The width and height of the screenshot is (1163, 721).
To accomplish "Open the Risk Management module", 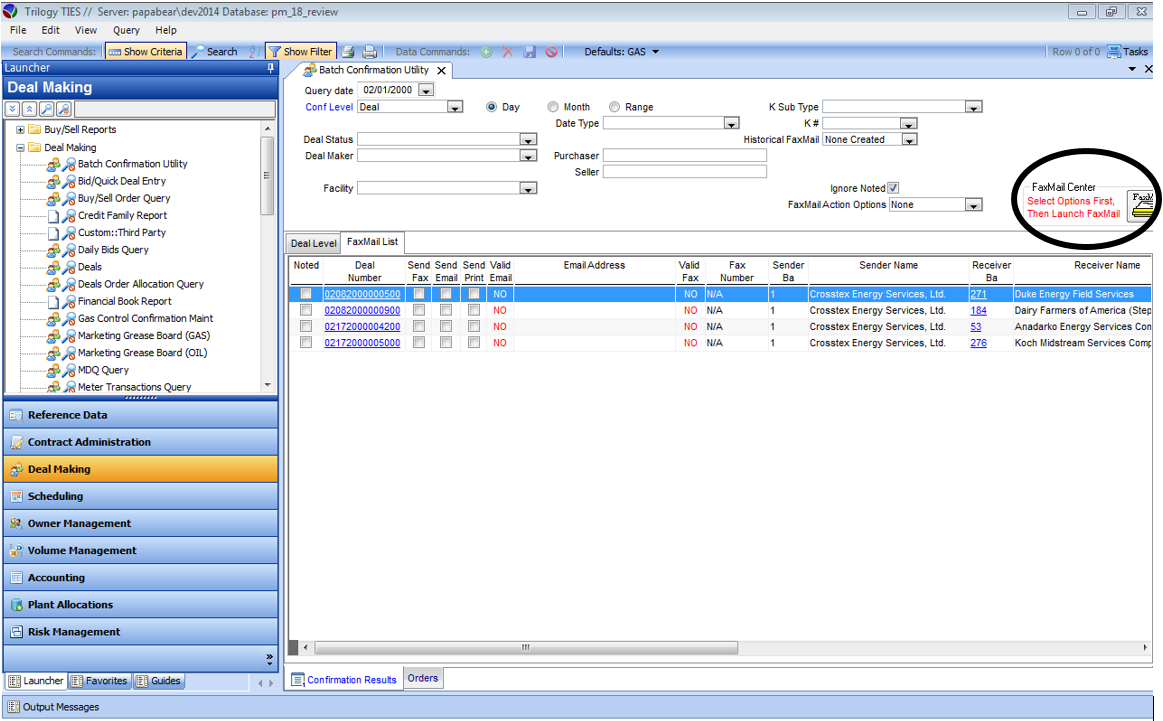I will click(73, 632).
